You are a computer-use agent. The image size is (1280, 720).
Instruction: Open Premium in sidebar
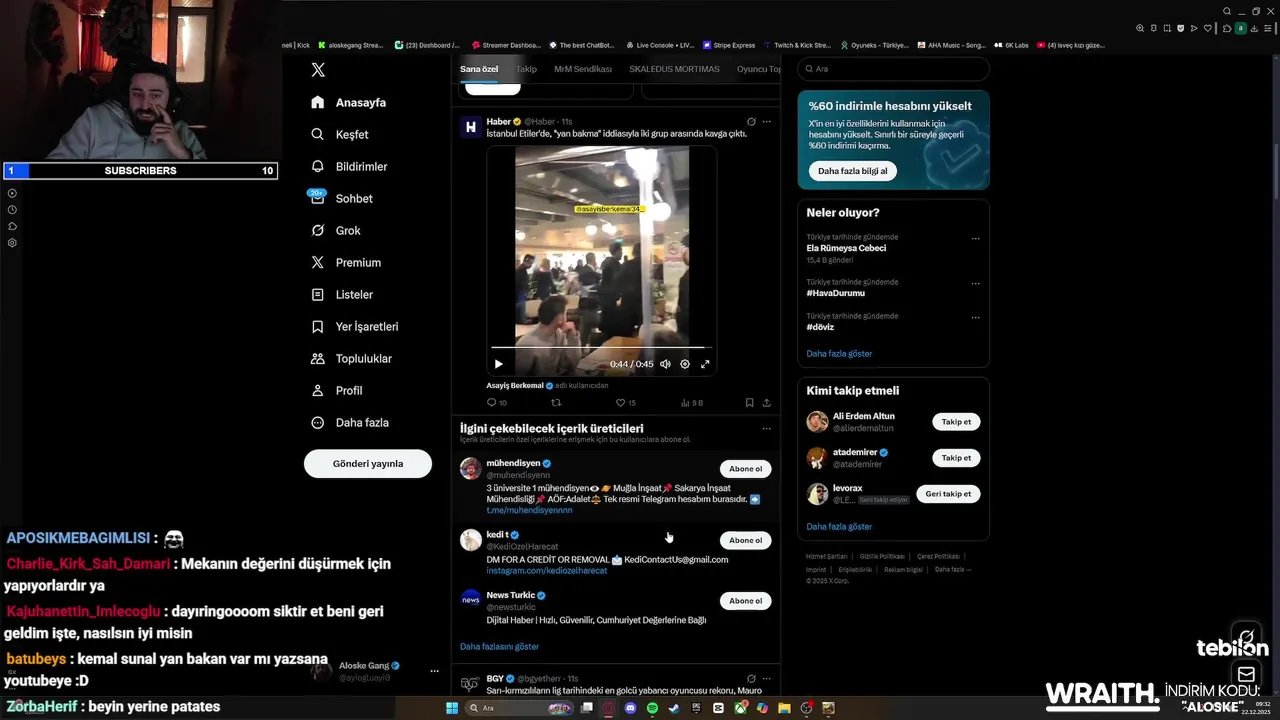tap(345, 262)
